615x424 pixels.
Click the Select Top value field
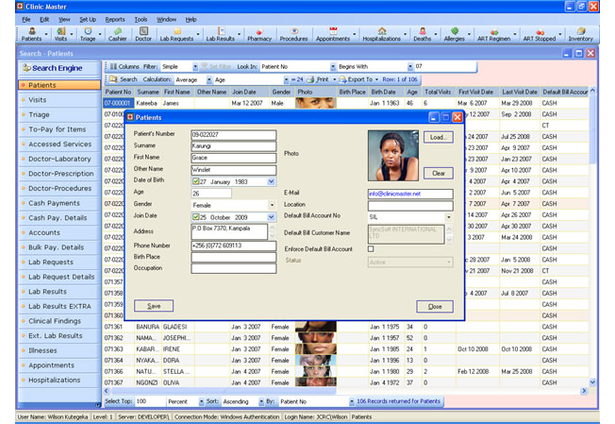149,402
